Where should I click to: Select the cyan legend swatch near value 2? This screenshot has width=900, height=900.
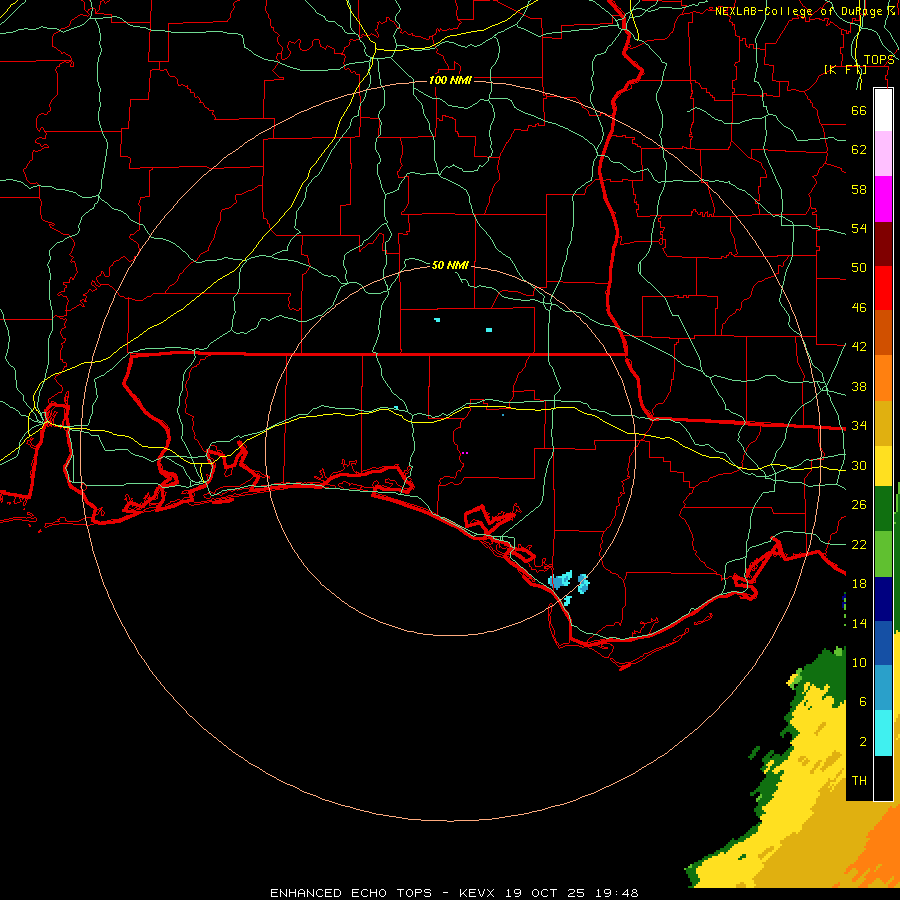pyautogui.click(x=883, y=733)
